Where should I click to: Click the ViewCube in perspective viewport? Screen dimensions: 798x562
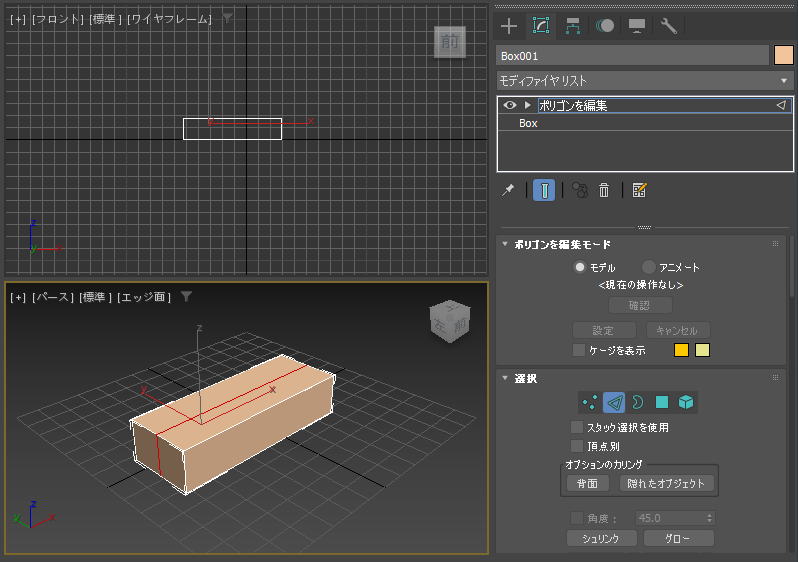450,321
